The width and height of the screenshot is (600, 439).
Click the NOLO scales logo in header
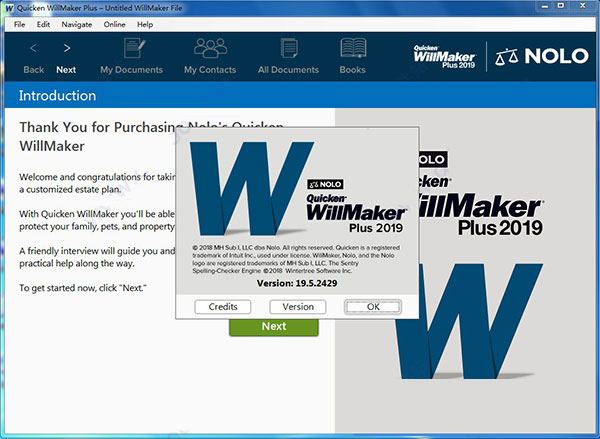(542, 56)
